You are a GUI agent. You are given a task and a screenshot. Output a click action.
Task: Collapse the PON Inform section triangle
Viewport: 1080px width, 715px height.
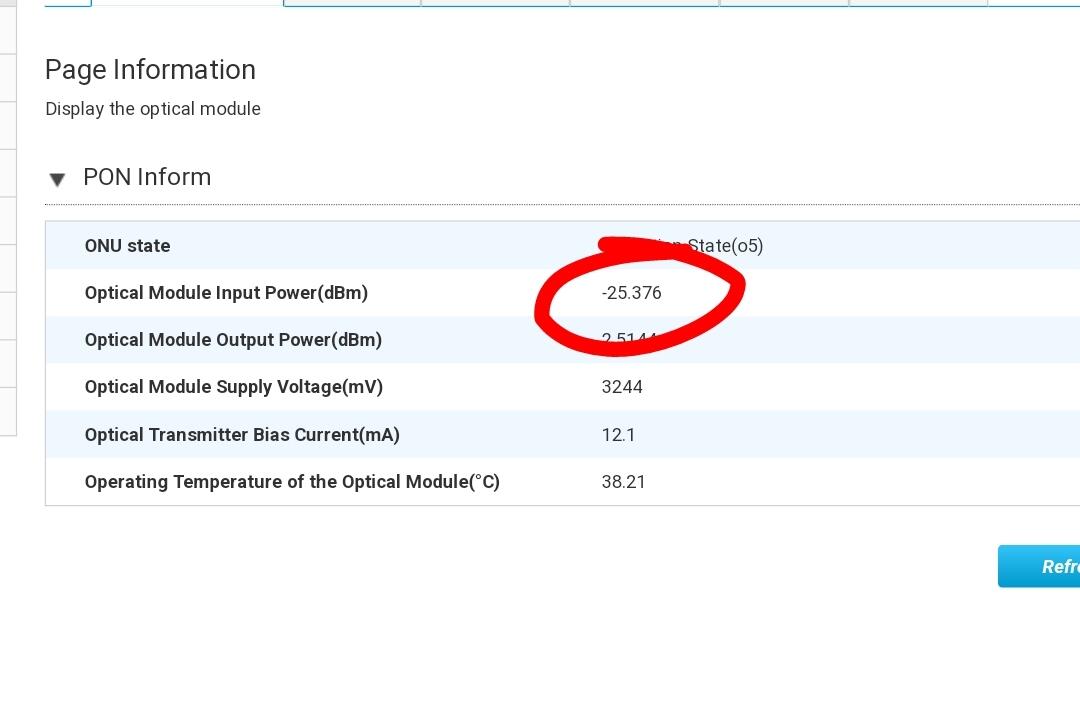click(x=57, y=179)
